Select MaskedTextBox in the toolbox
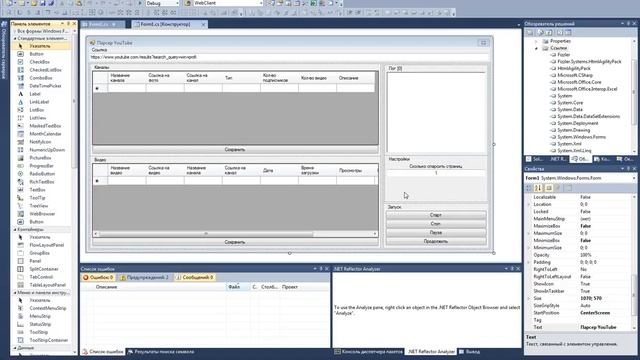Screen dimensions: 640x360 coord(45,126)
